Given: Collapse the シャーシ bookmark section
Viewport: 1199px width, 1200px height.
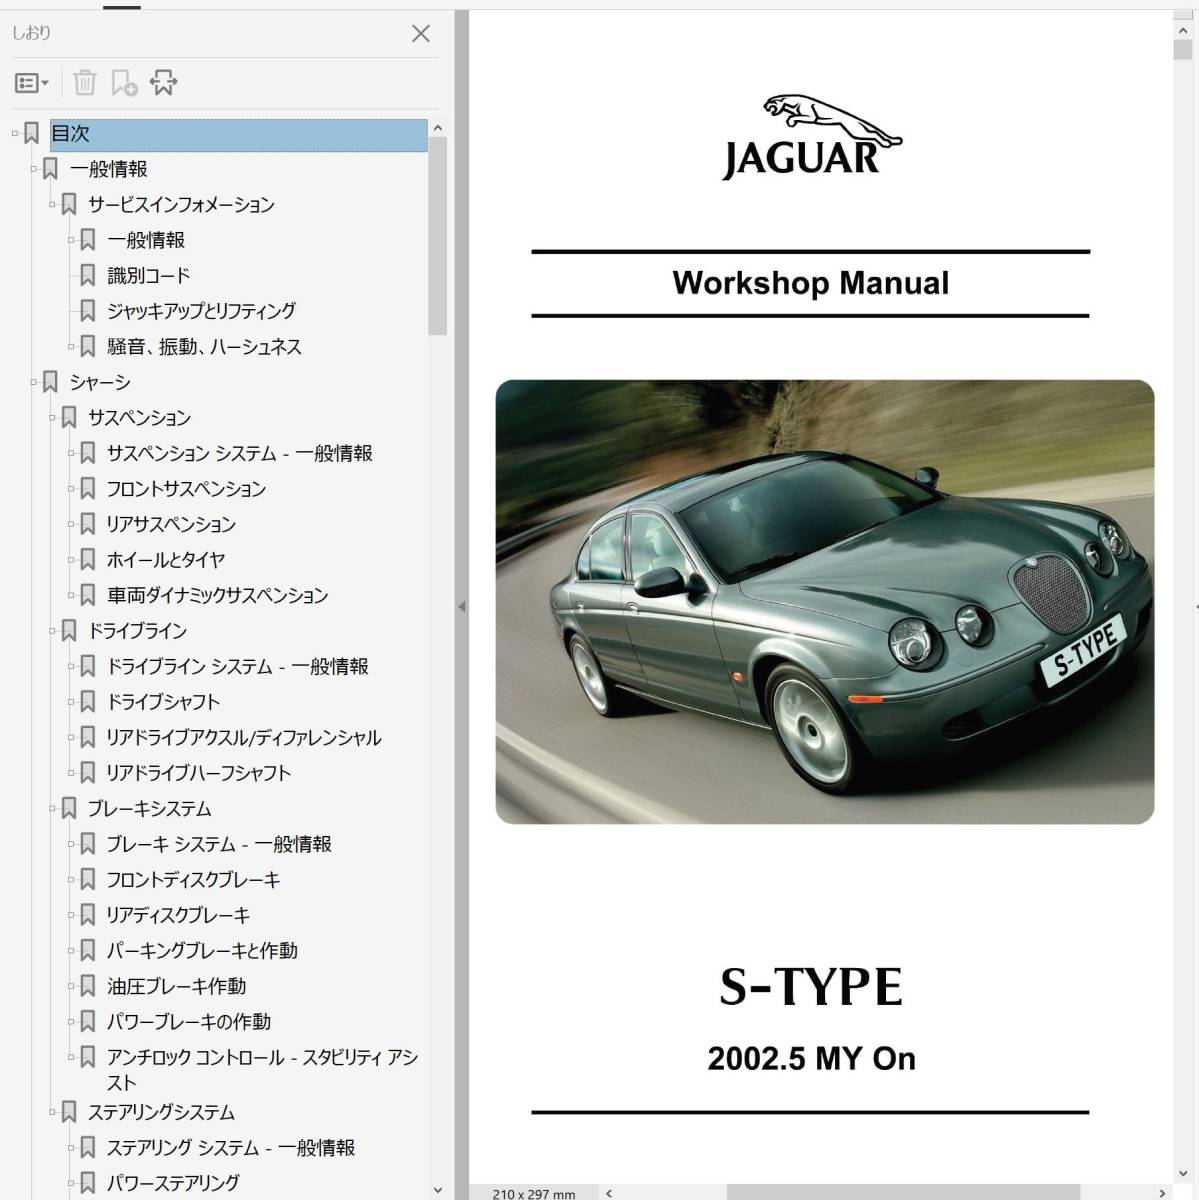Looking at the screenshot, I should 34,382.
